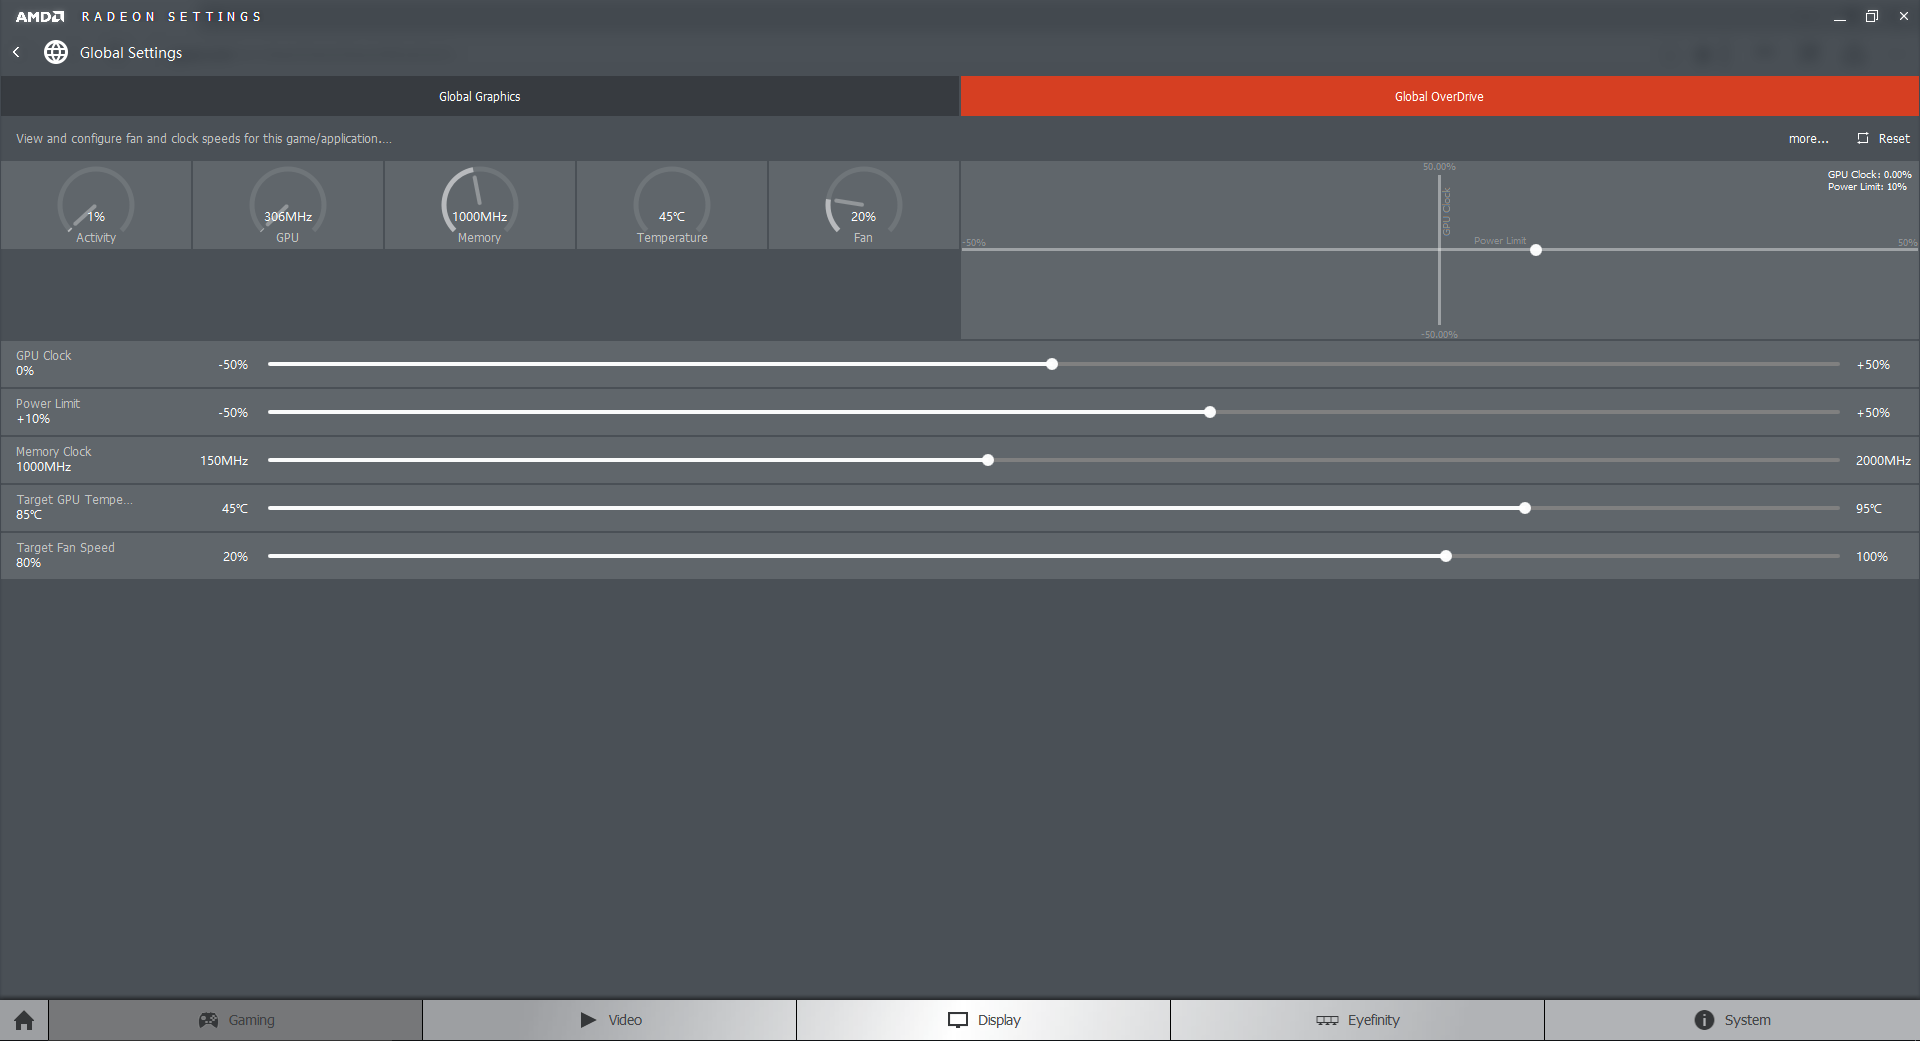Click the GPU Clock vertical axis in graph
Screen dimensions: 1920x1041
(1439, 250)
